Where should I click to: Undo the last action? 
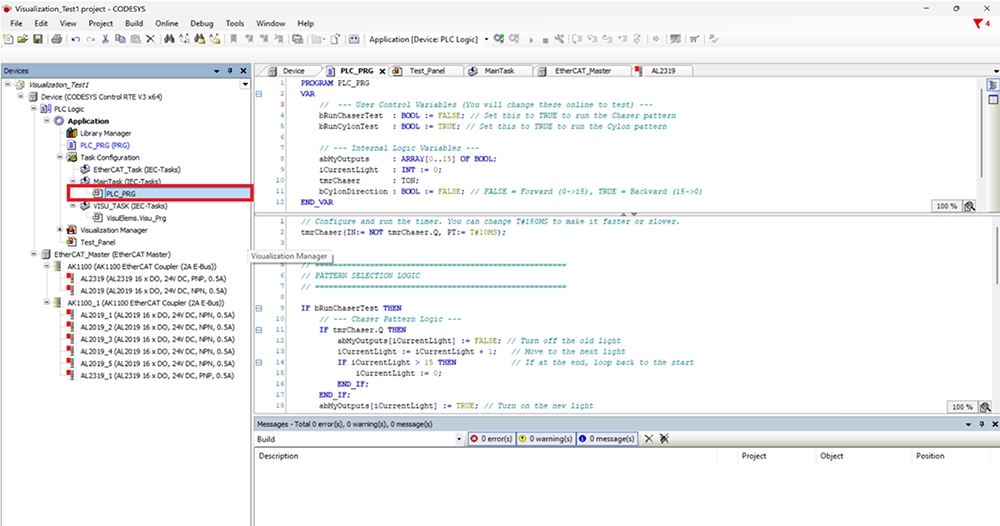(76, 40)
